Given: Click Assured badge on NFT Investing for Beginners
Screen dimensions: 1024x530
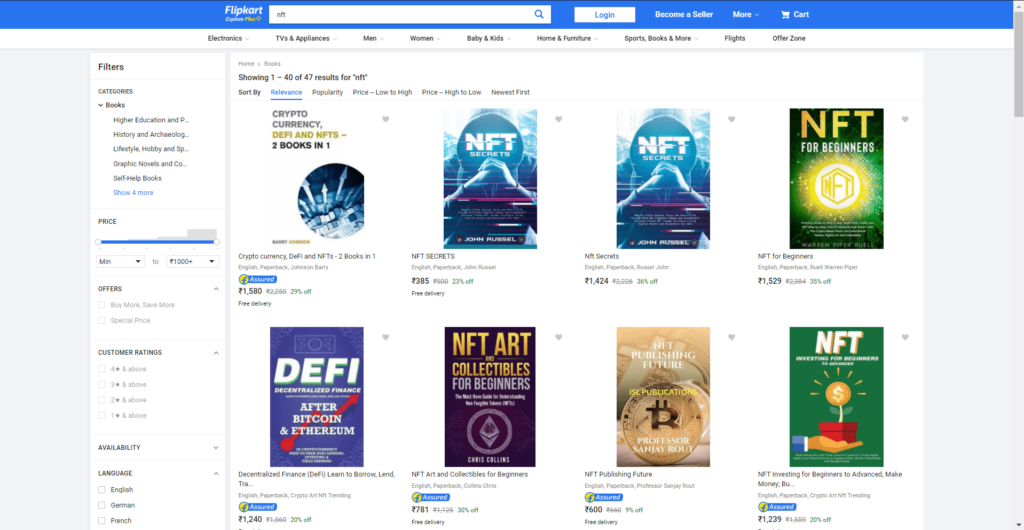Looking at the screenshot, I should tap(777, 507).
